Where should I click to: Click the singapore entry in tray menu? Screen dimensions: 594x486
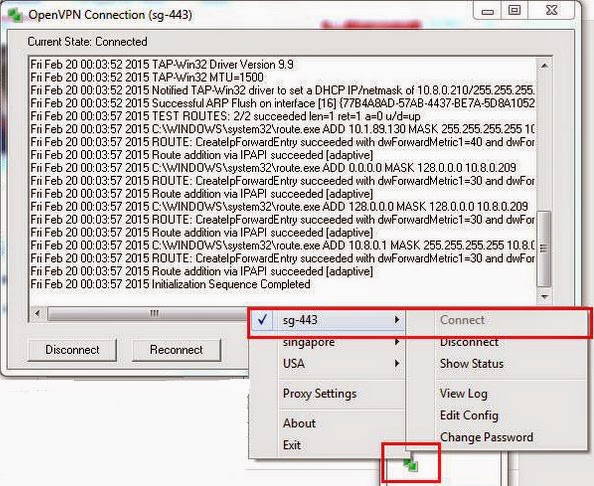[309, 342]
